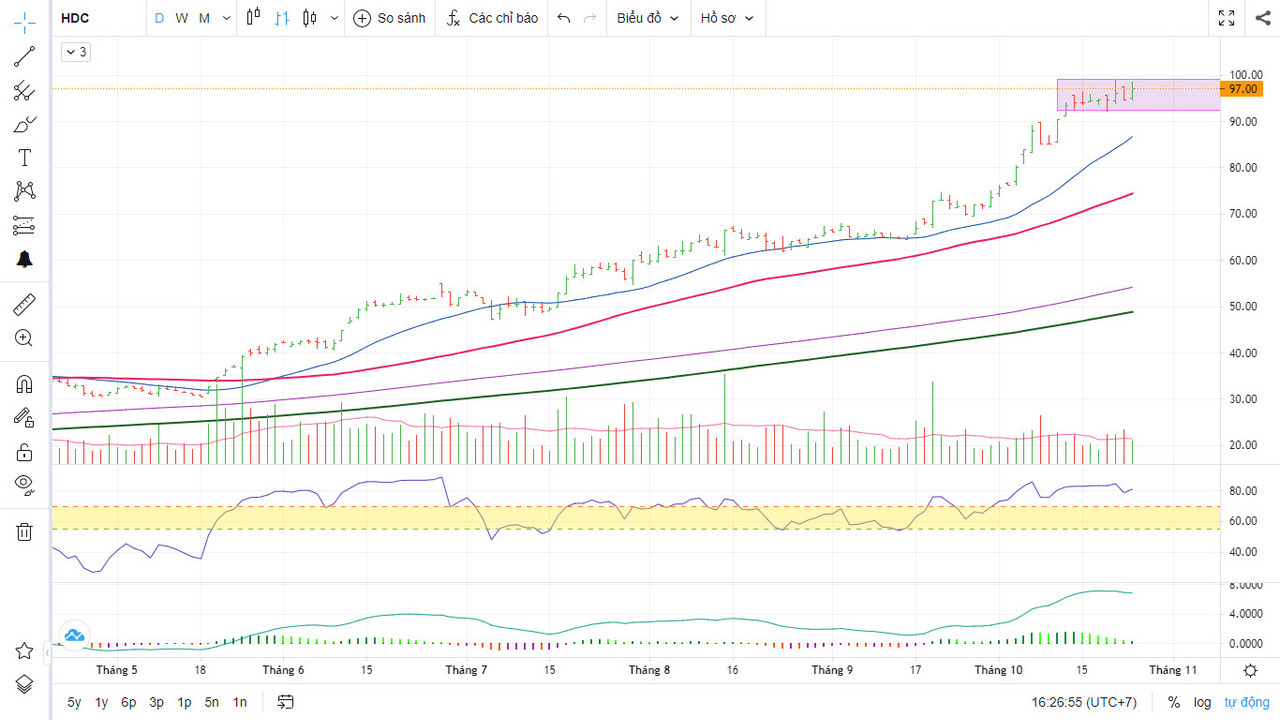This screenshot has height=720, width=1280.
Task: Set date range to 6p
Action: [x=129, y=702]
